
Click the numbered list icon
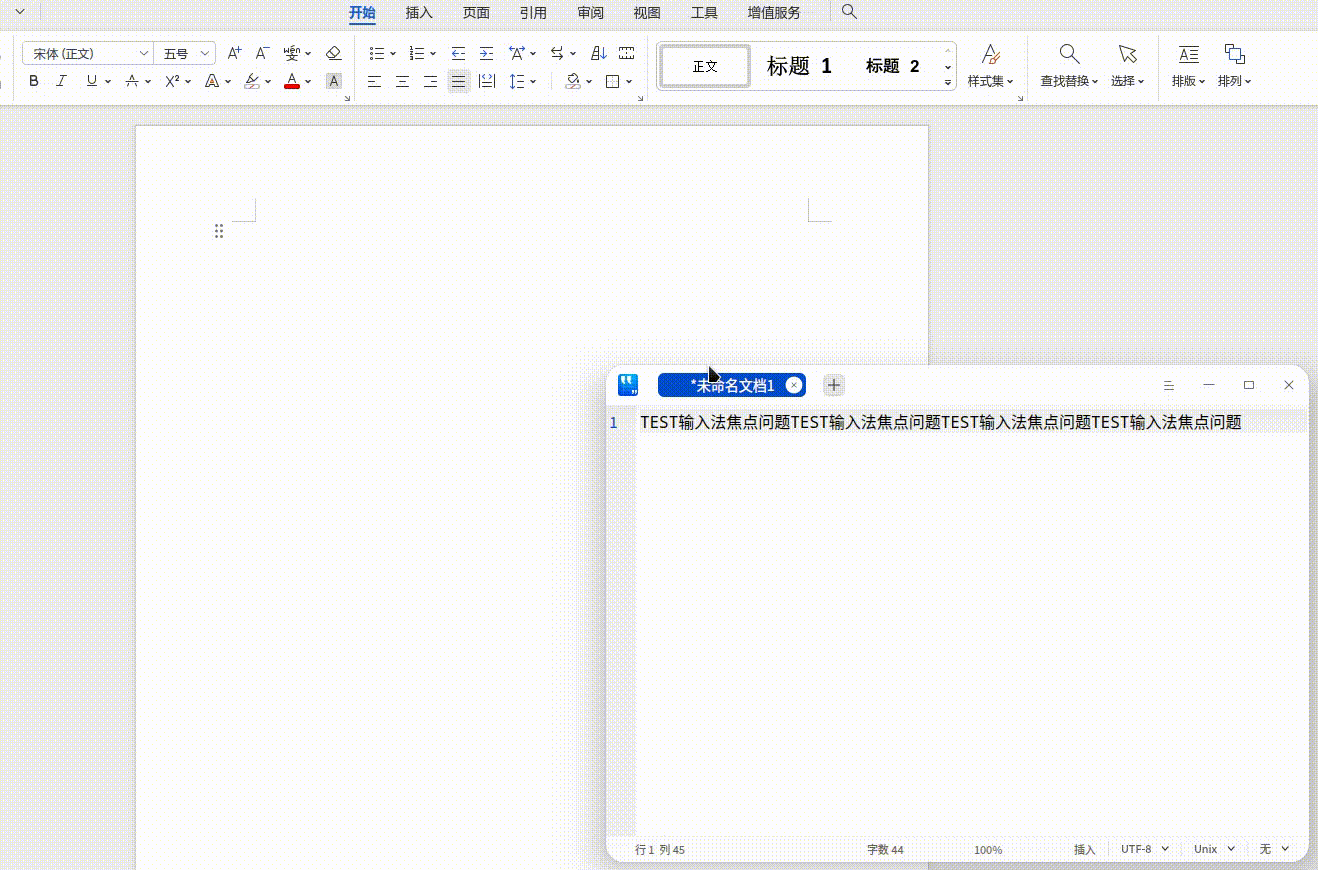click(x=417, y=53)
